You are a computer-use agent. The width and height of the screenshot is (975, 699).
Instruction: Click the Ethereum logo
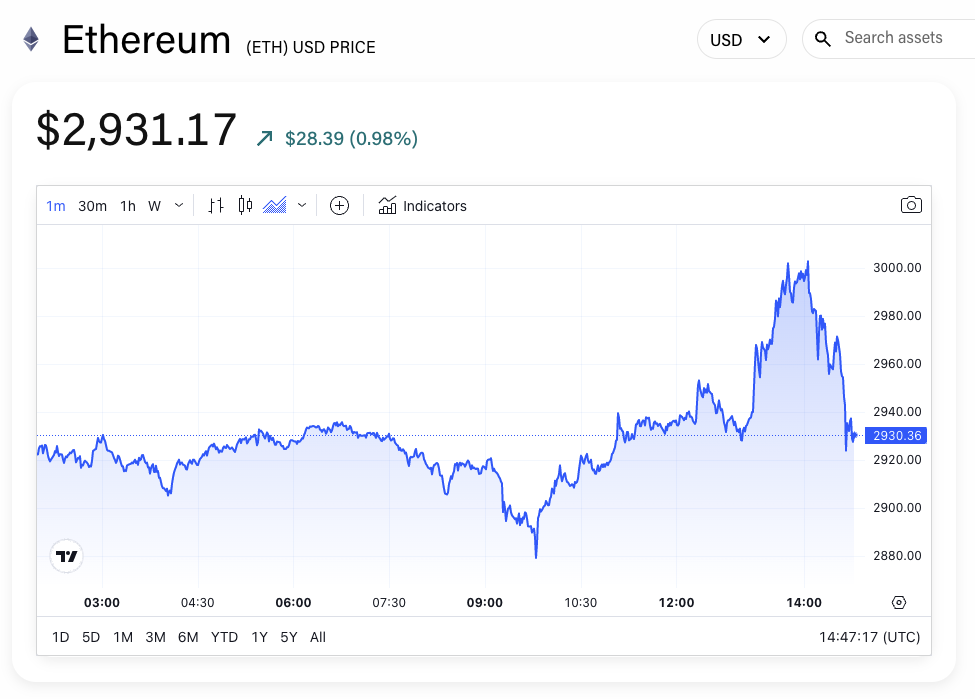(x=30, y=38)
